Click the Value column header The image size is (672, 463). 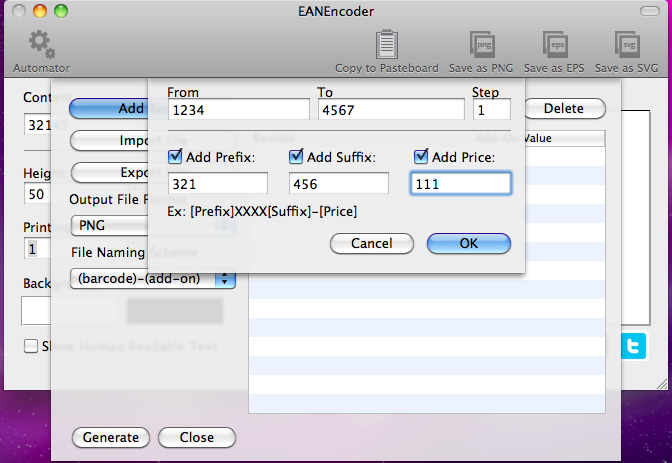(x=565, y=138)
